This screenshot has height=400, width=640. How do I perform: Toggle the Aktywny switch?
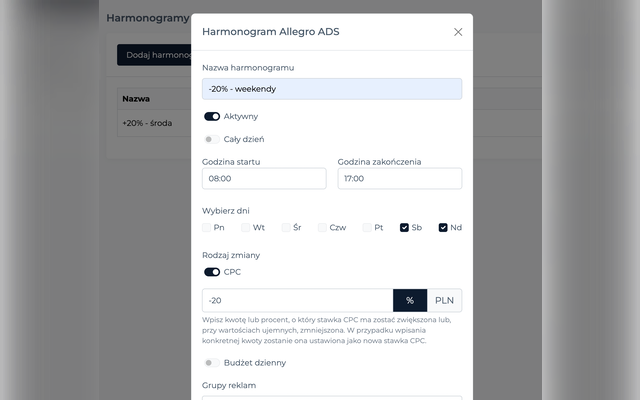[x=212, y=117]
